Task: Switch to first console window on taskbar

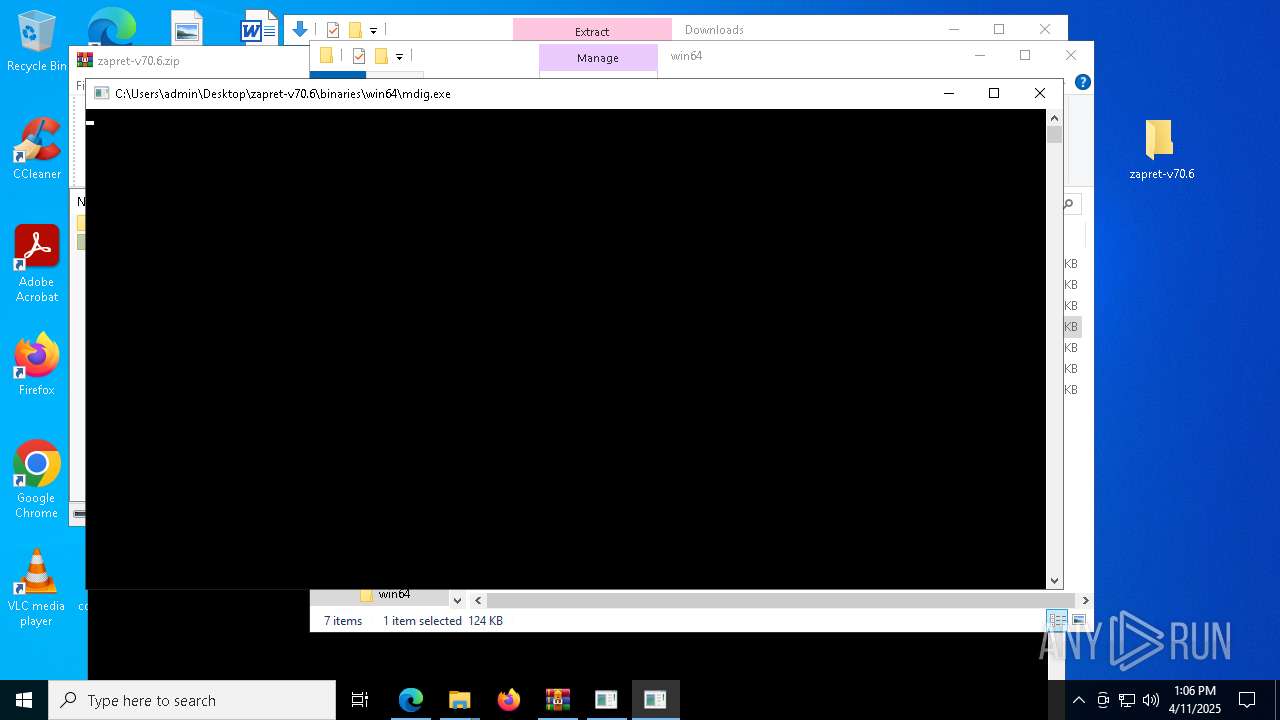Action: coord(606,700)
